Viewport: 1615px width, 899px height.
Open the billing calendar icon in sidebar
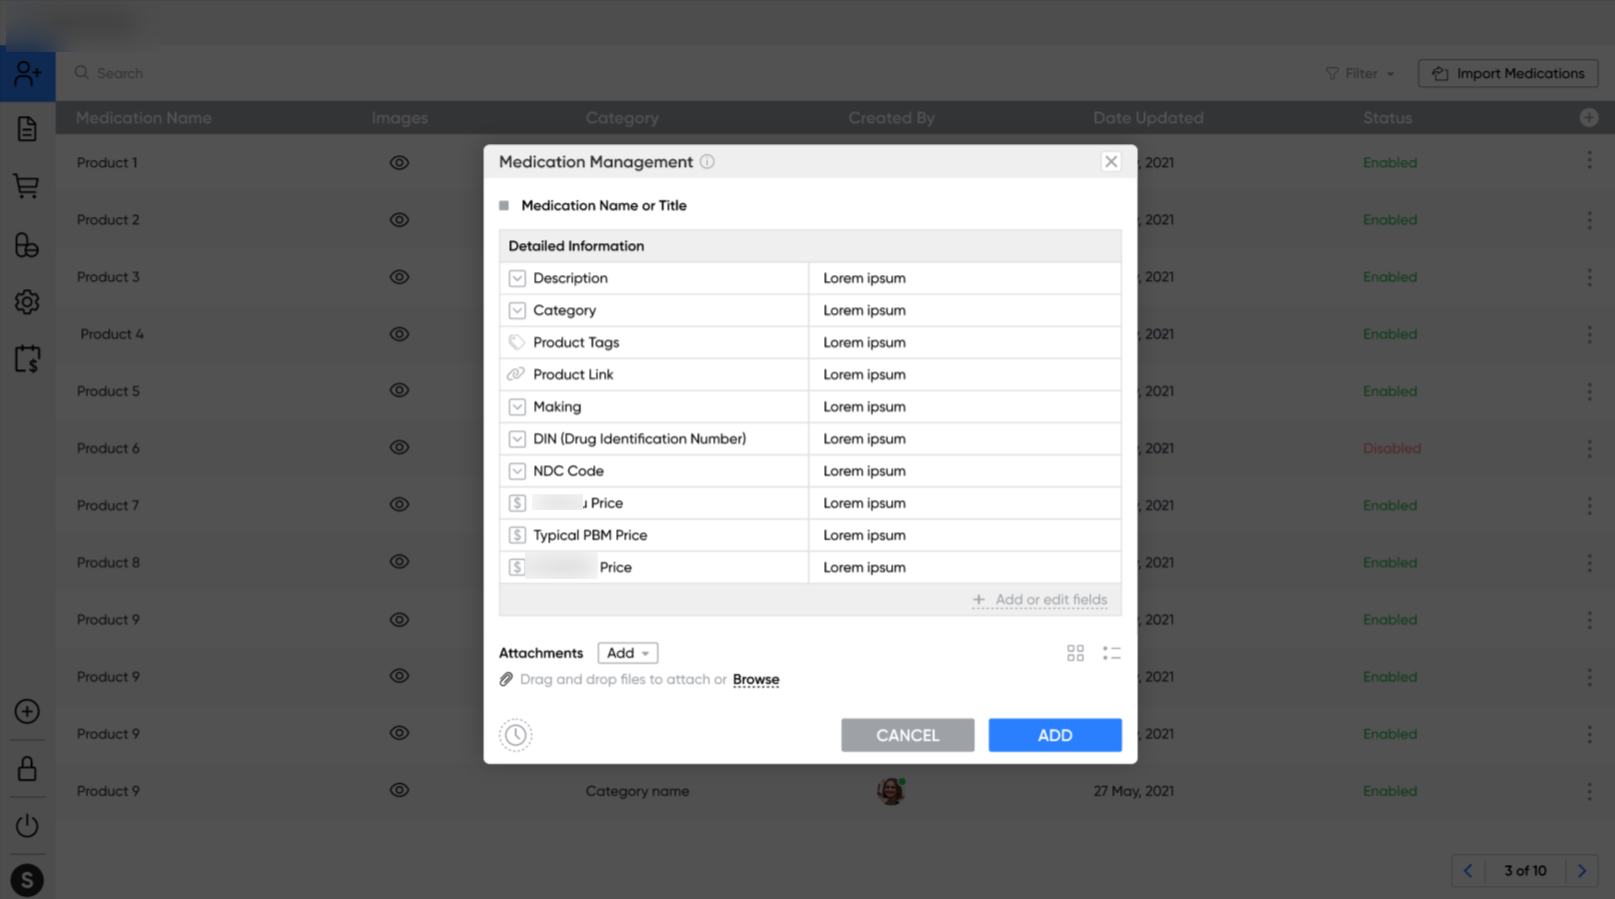coord(27,359)
